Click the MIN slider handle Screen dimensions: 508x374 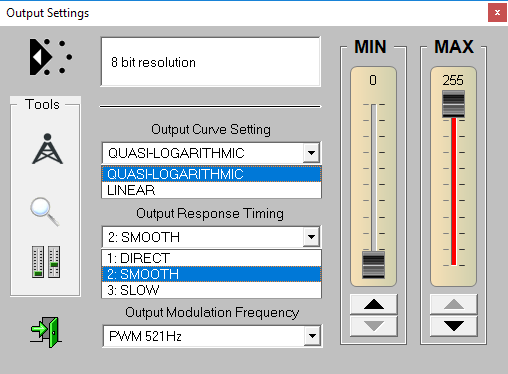373,265
